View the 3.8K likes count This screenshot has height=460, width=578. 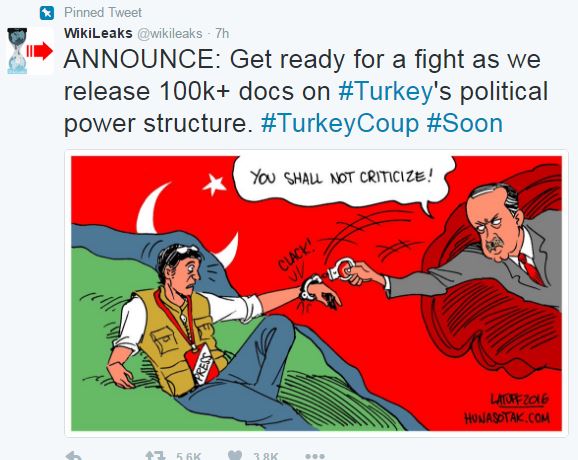point(266,456)
